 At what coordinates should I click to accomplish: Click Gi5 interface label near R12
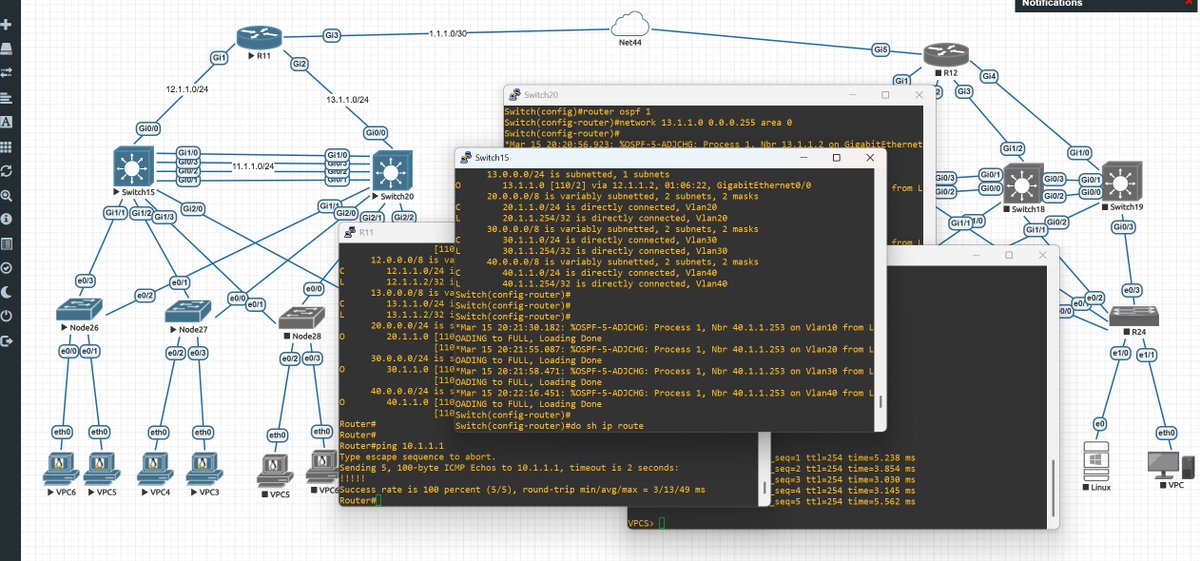pyautogui.click(x=881, y=49)
